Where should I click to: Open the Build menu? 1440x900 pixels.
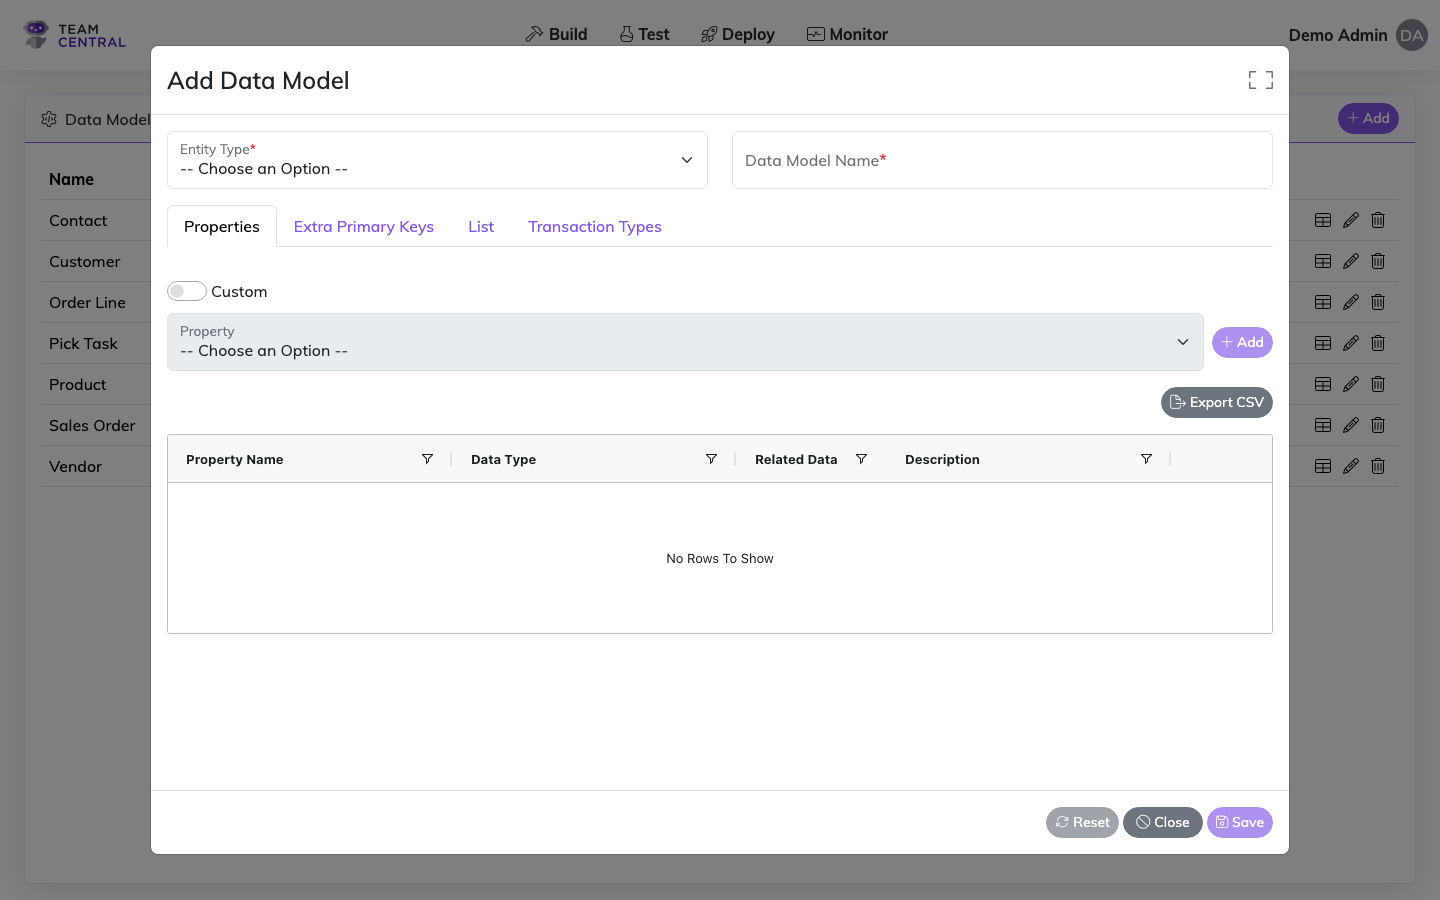coord(557,34)
